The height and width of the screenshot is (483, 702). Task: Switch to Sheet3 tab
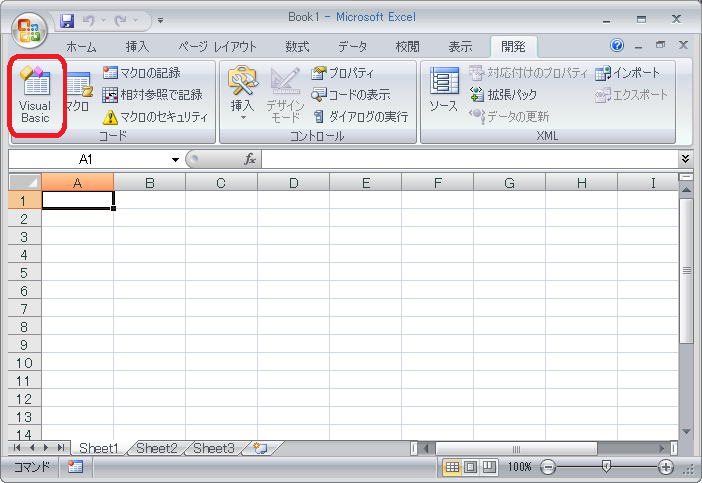tap(214, 448)
